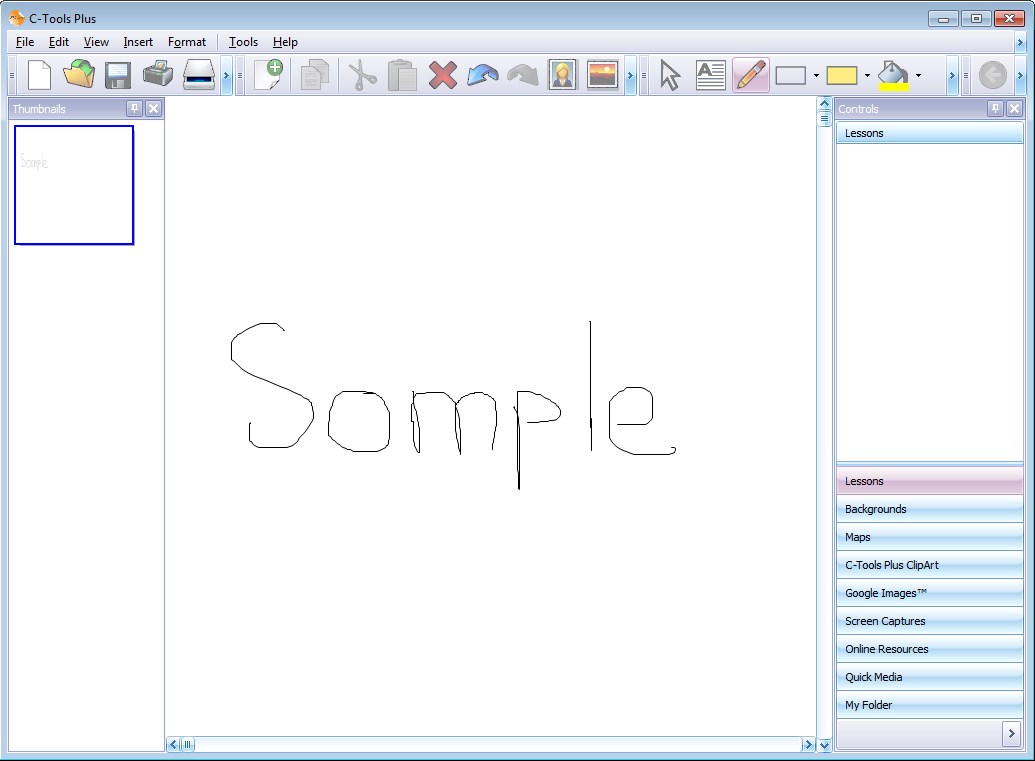Open Google Images category

[x=929, y=593]
